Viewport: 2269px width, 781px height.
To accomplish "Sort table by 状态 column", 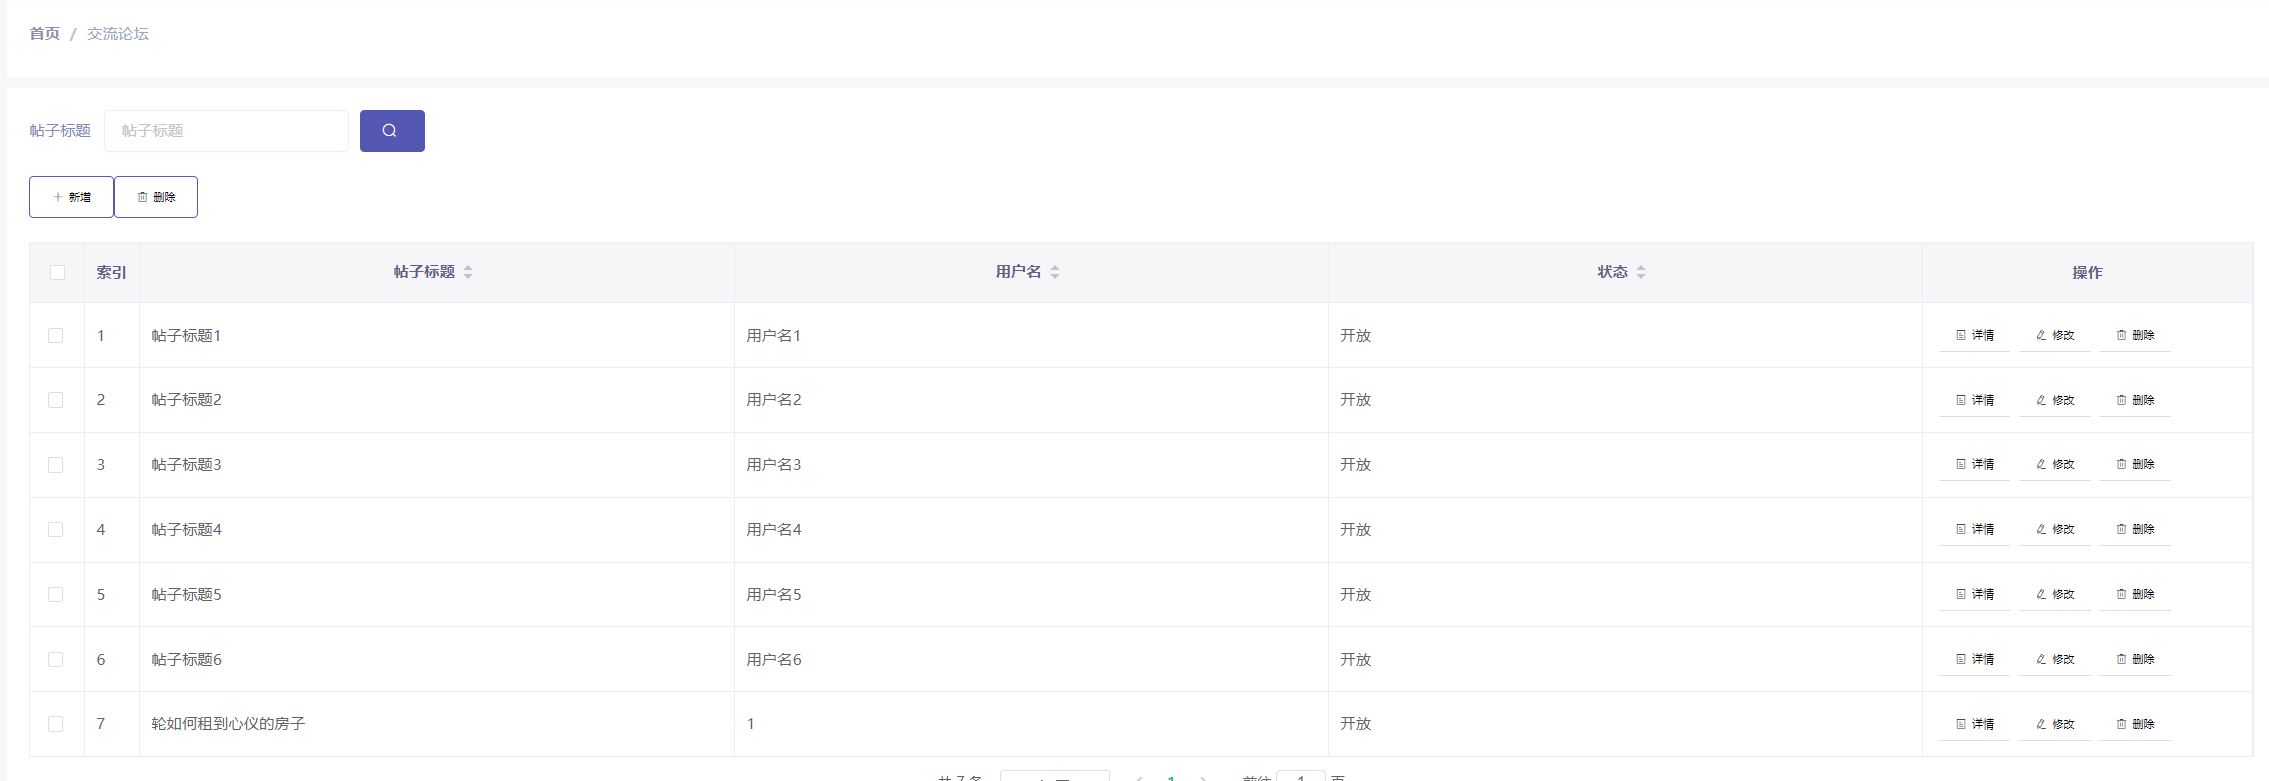I will pos(1641,272).
